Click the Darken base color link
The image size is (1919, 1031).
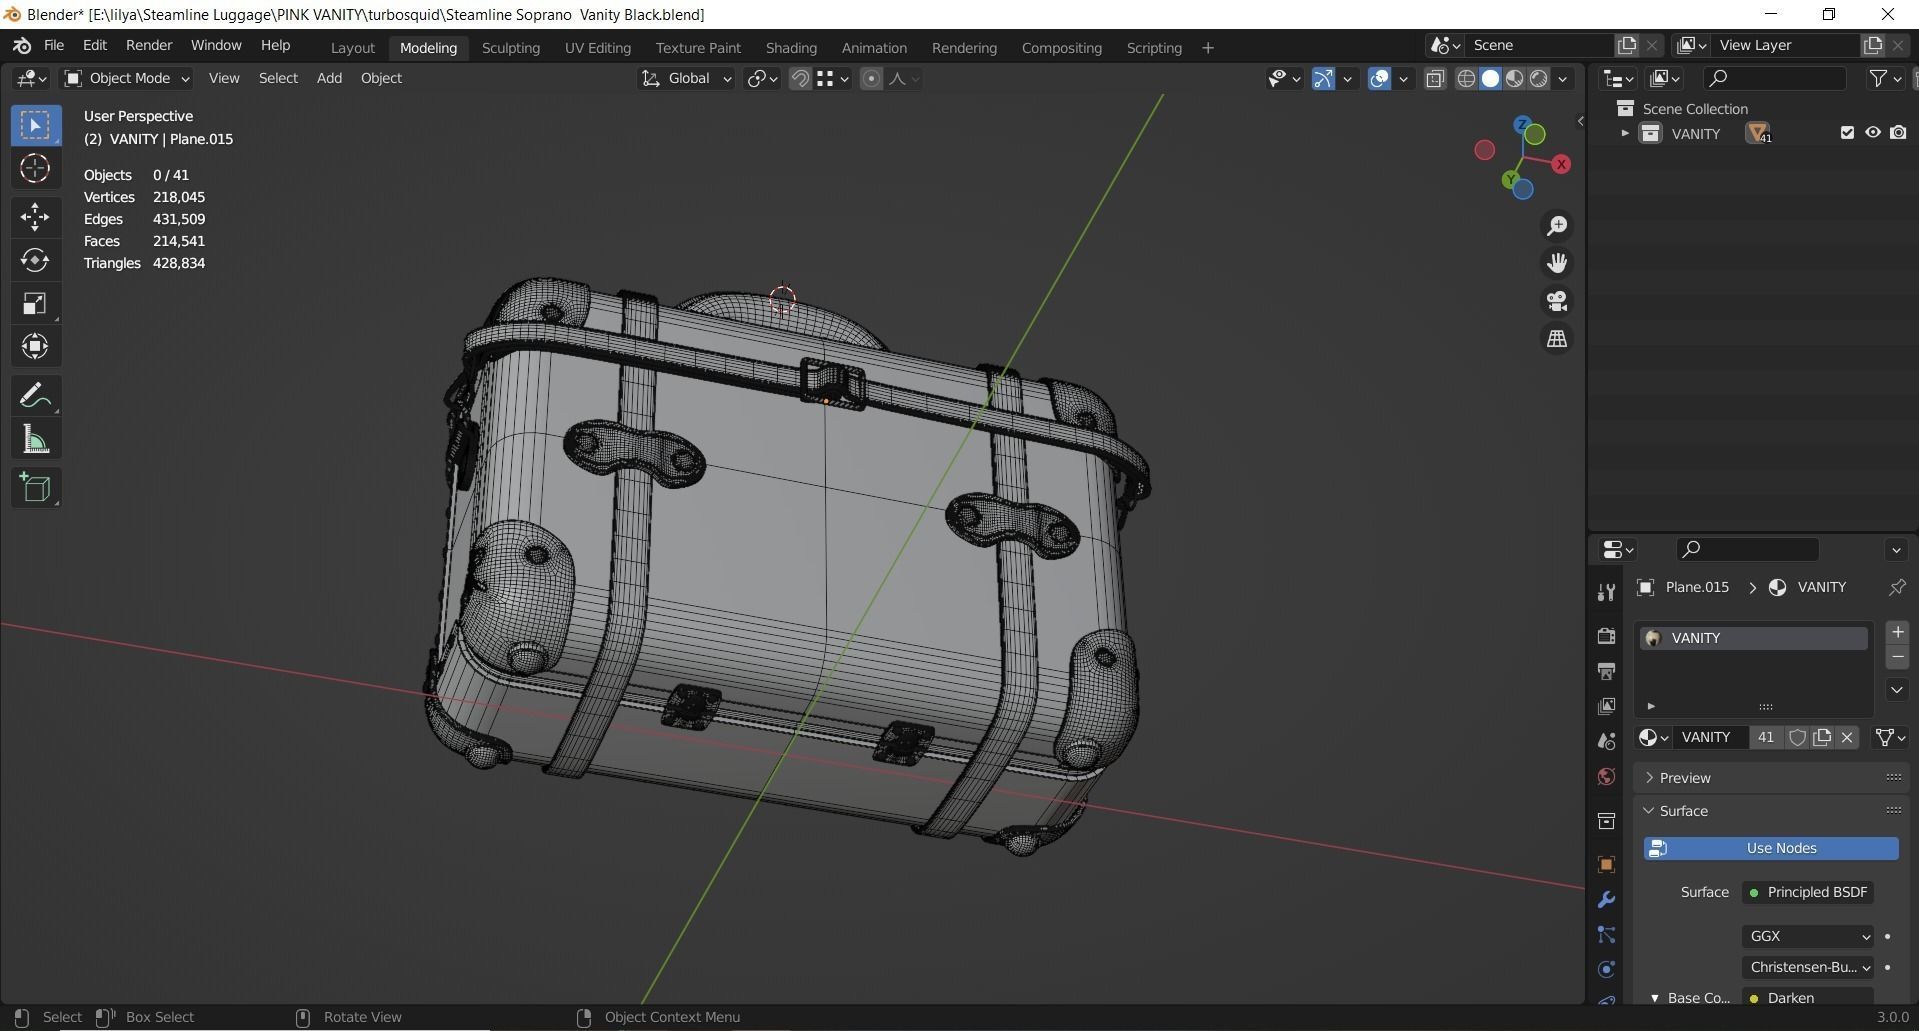click(1808, 998)
